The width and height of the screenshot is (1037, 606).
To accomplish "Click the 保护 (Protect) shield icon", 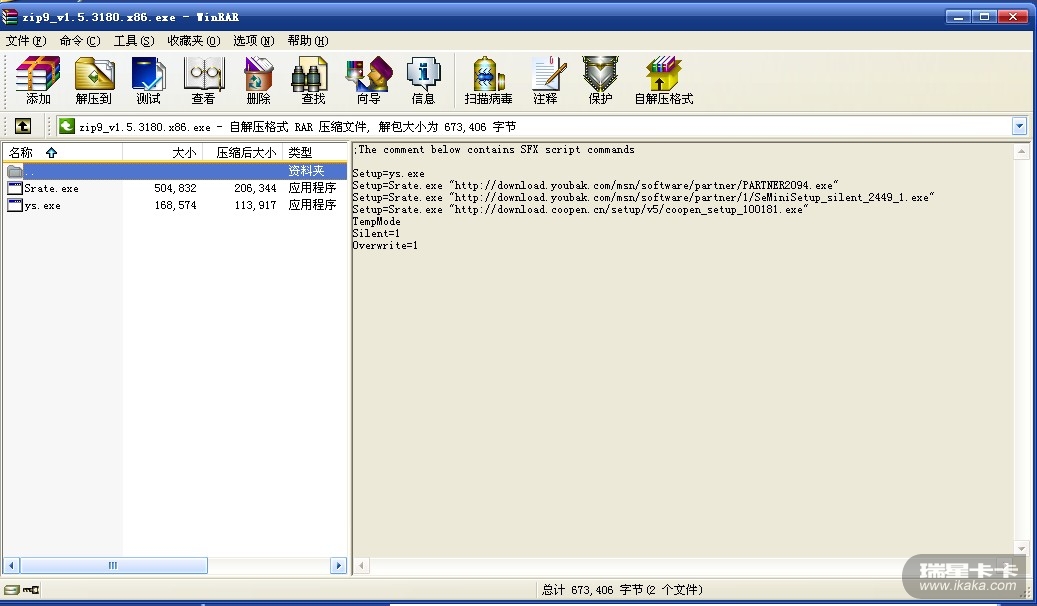I will (600, 80).
